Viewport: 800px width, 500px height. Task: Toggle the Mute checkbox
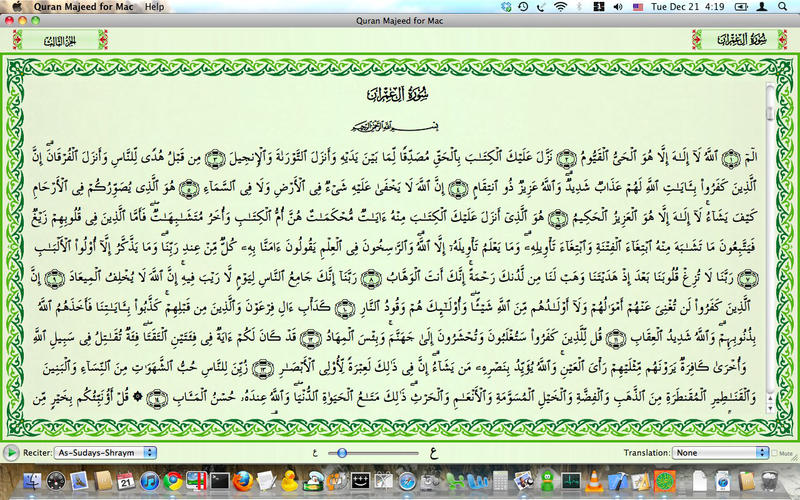[775, 453]
